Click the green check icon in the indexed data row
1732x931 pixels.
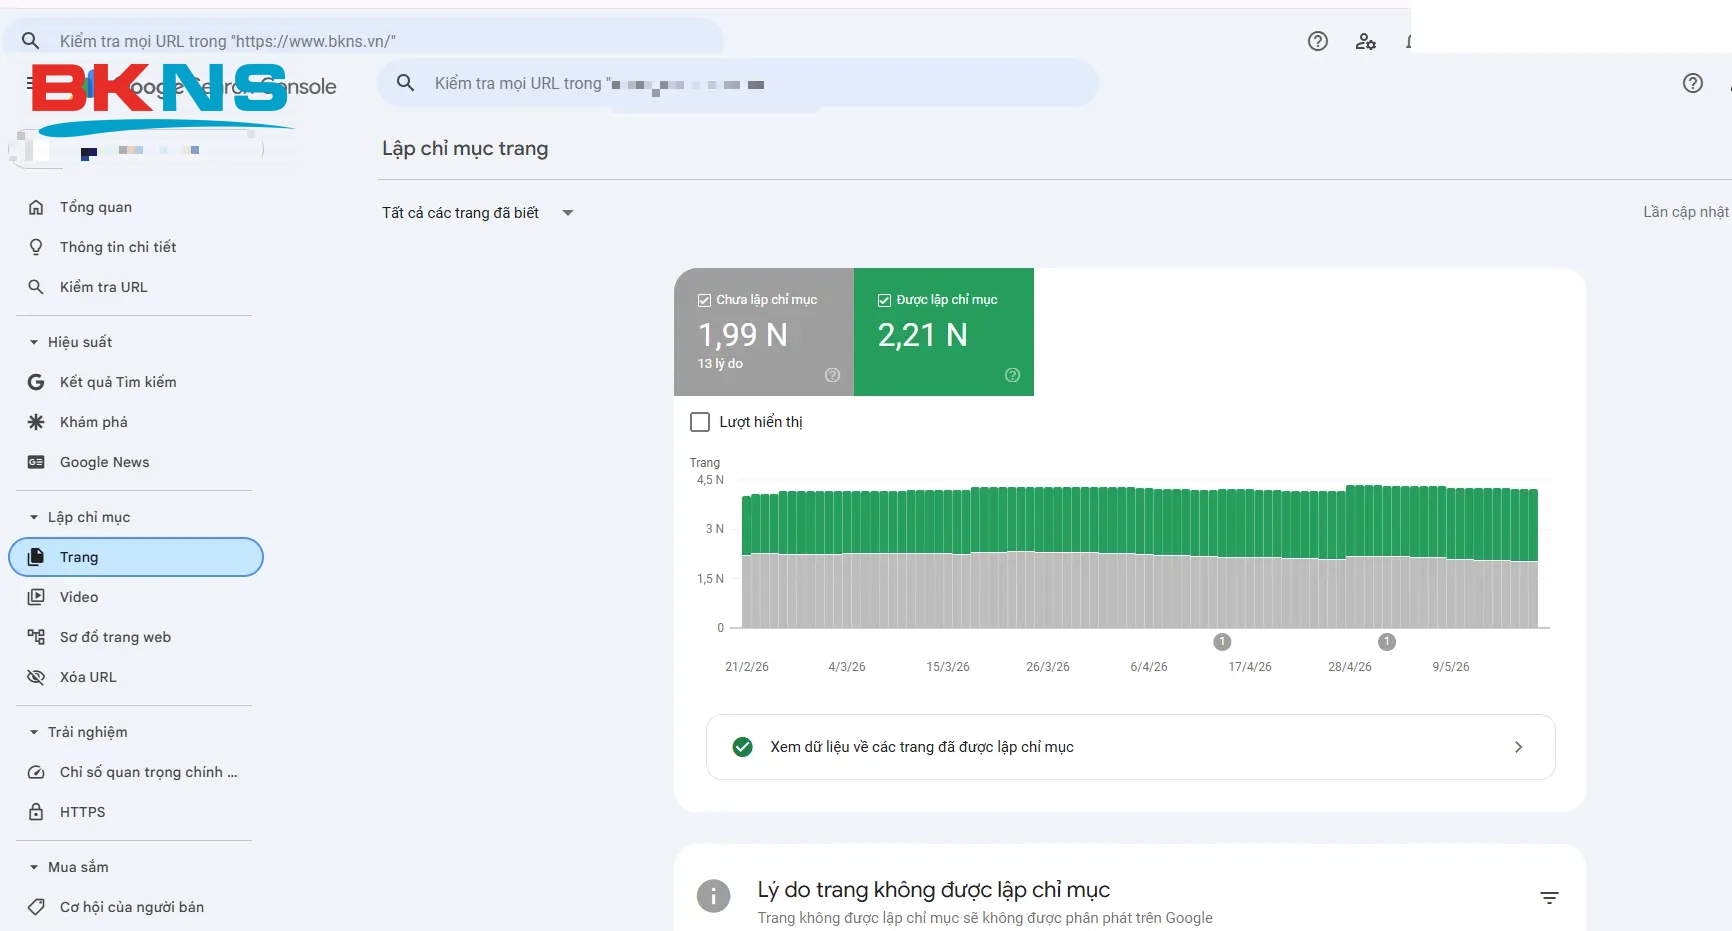(742, 747)
